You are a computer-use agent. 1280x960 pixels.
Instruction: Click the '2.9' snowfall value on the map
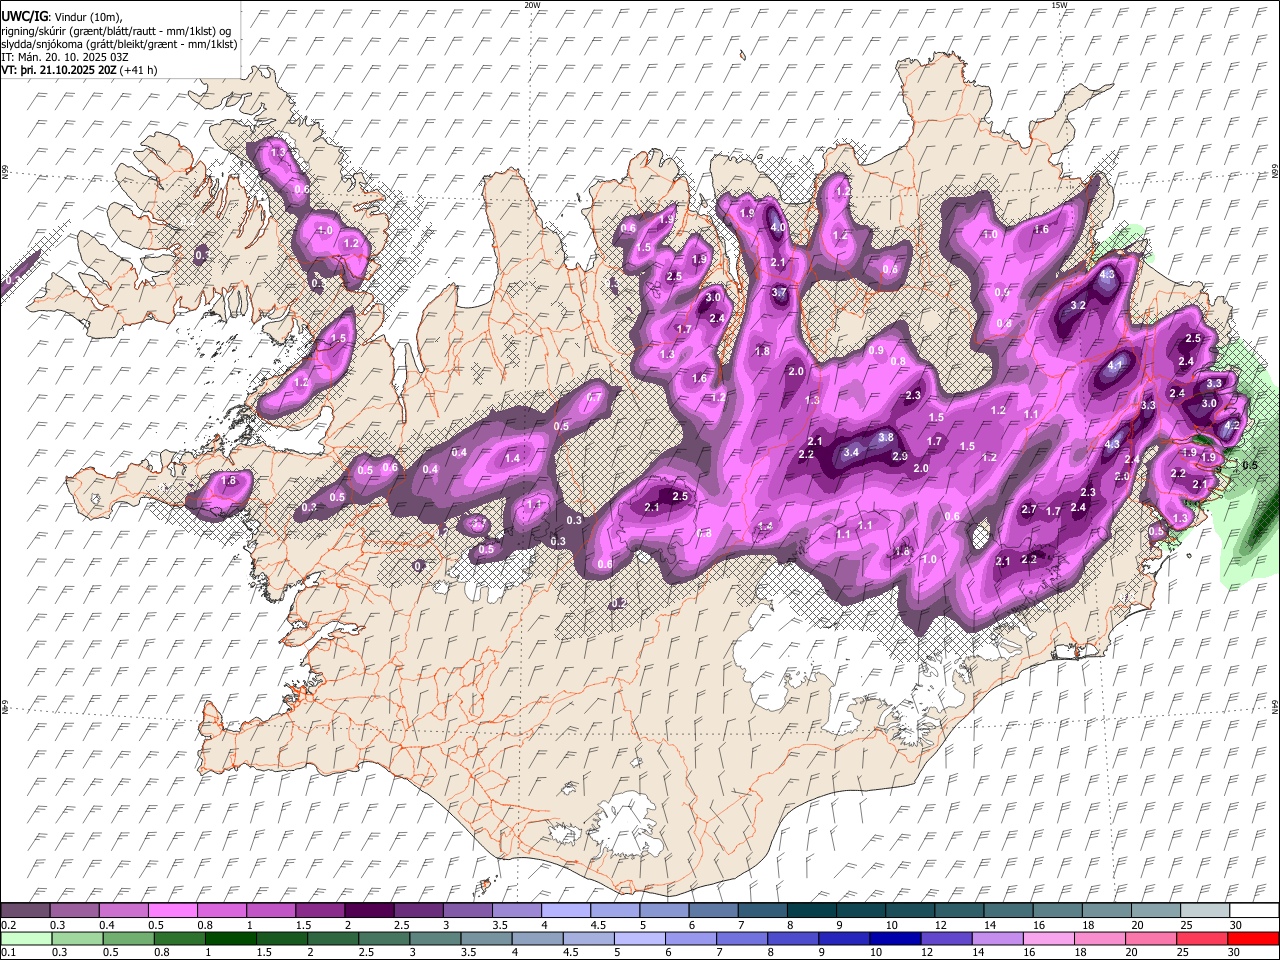(900, 457)
